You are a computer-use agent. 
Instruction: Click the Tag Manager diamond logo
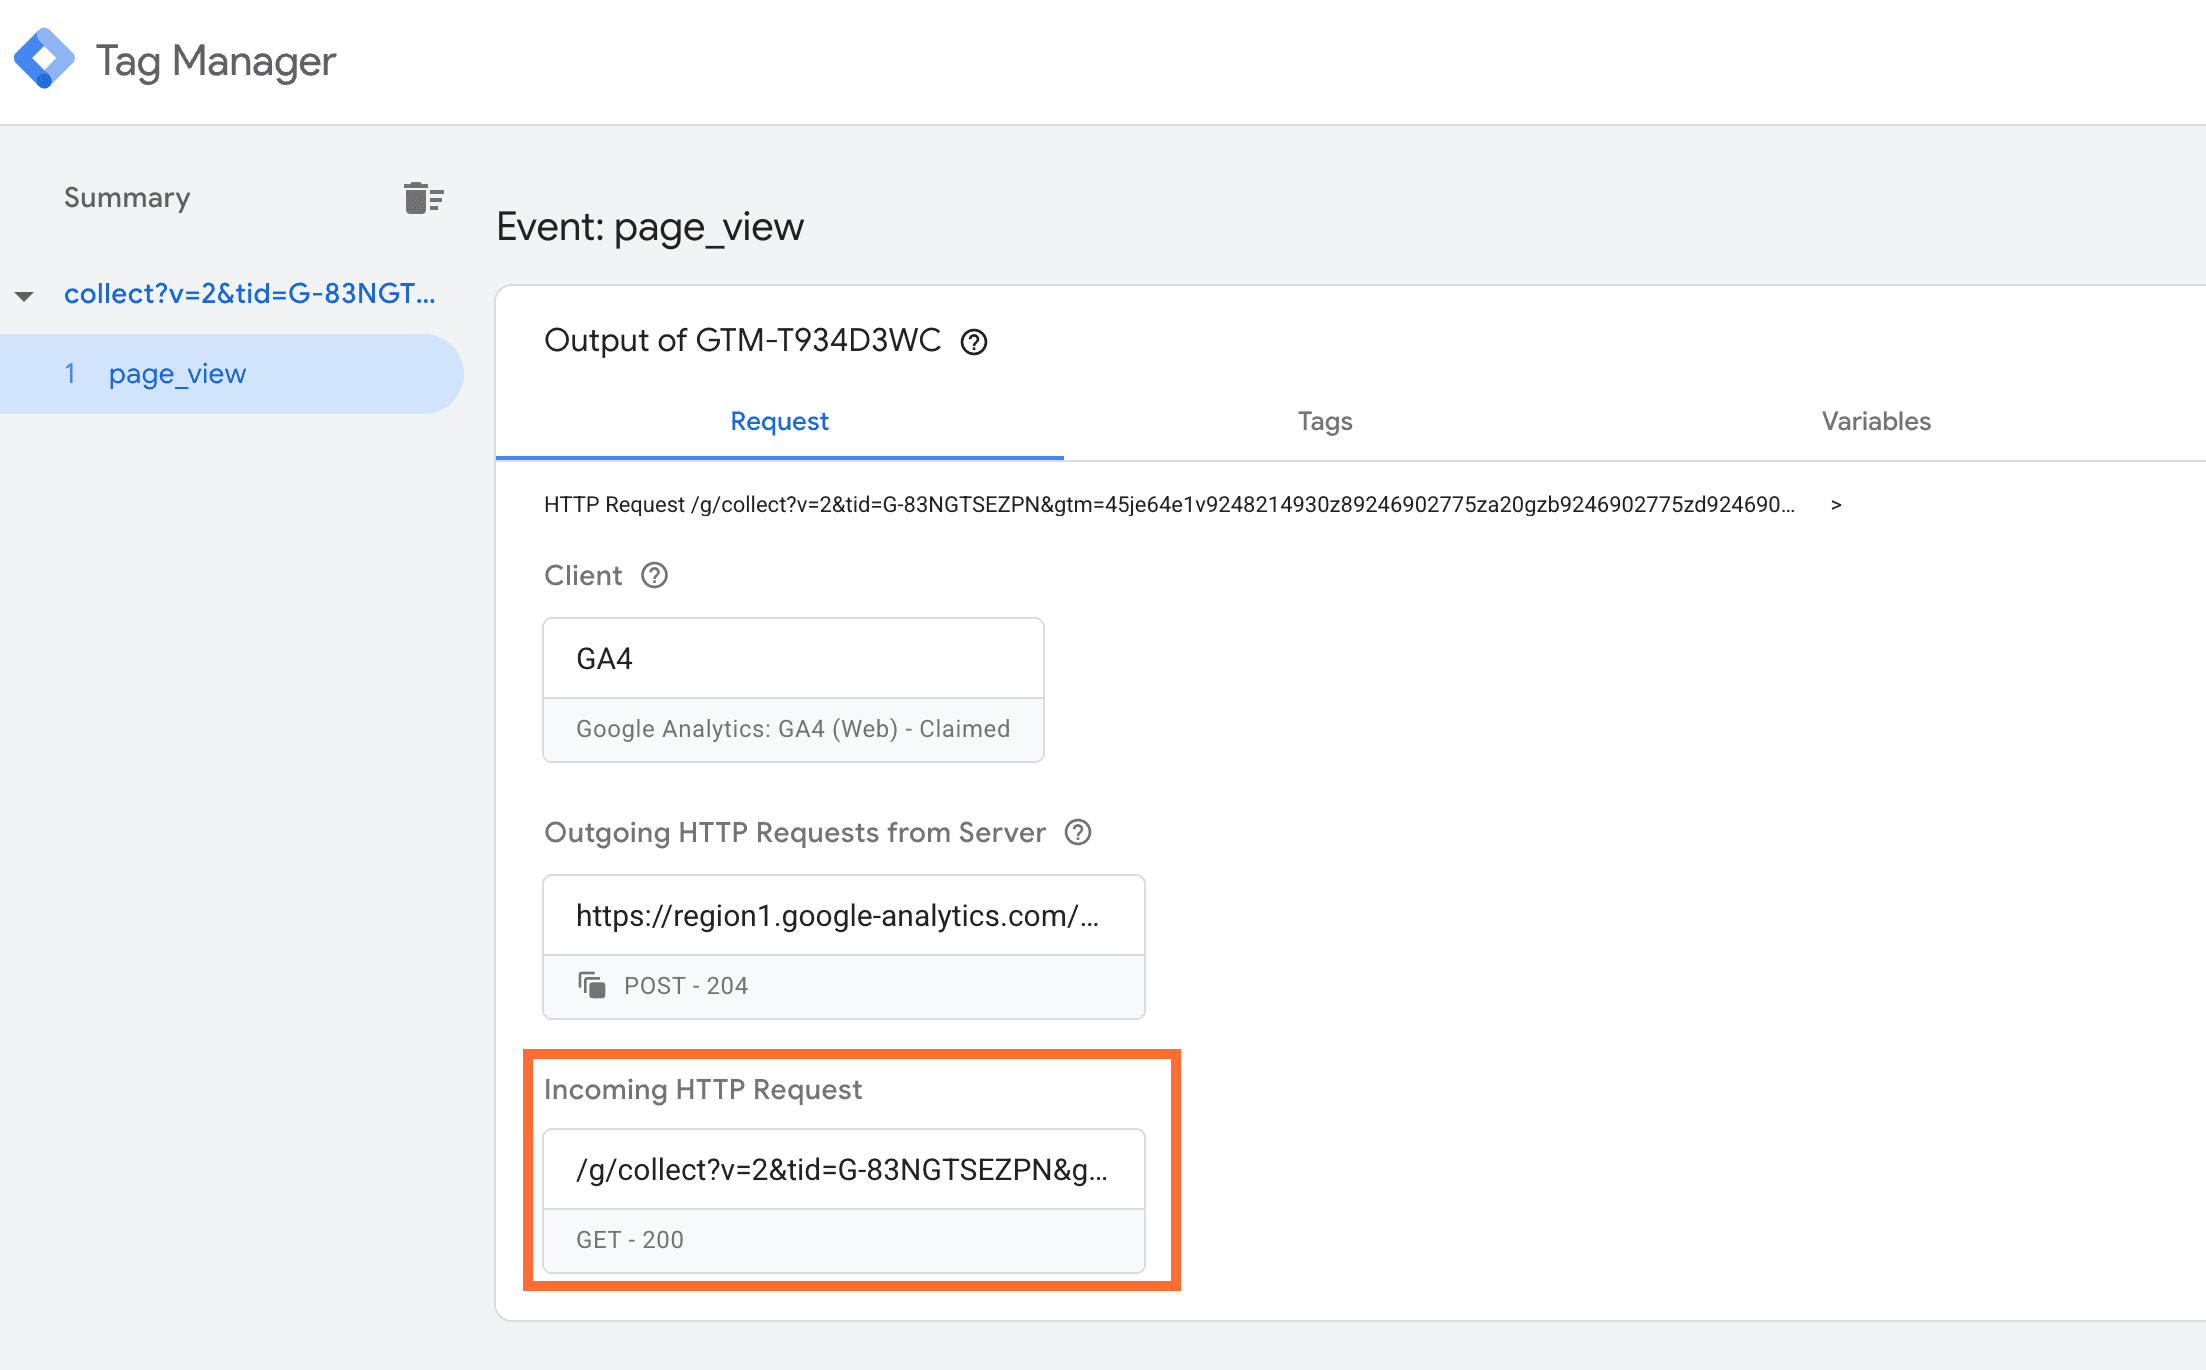click(x=44, y=58)
